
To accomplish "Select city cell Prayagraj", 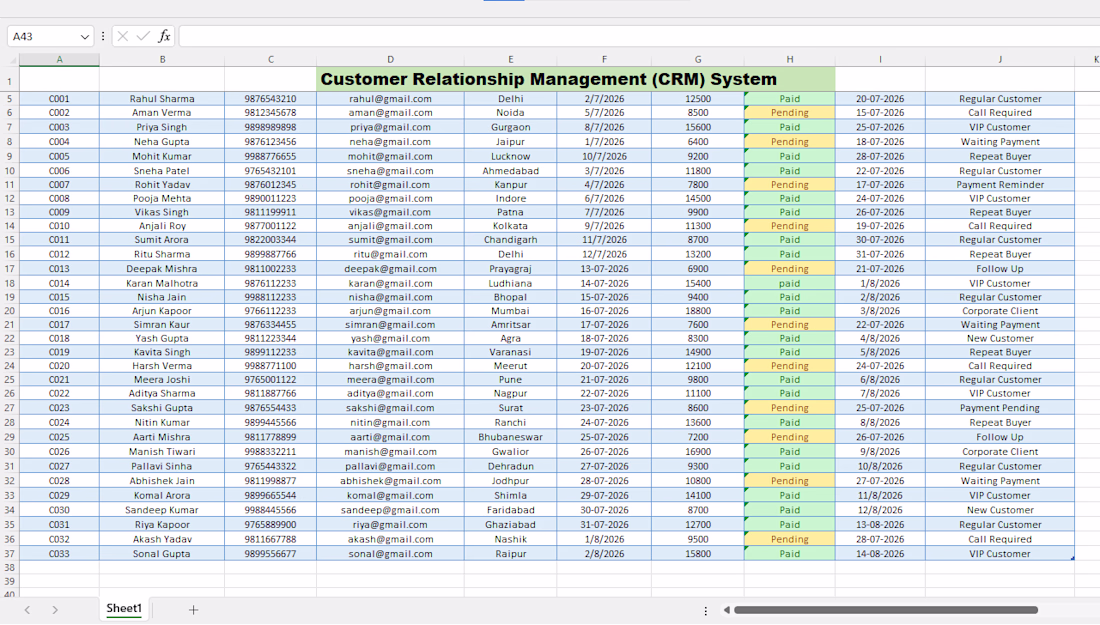I will pos(511,269).
